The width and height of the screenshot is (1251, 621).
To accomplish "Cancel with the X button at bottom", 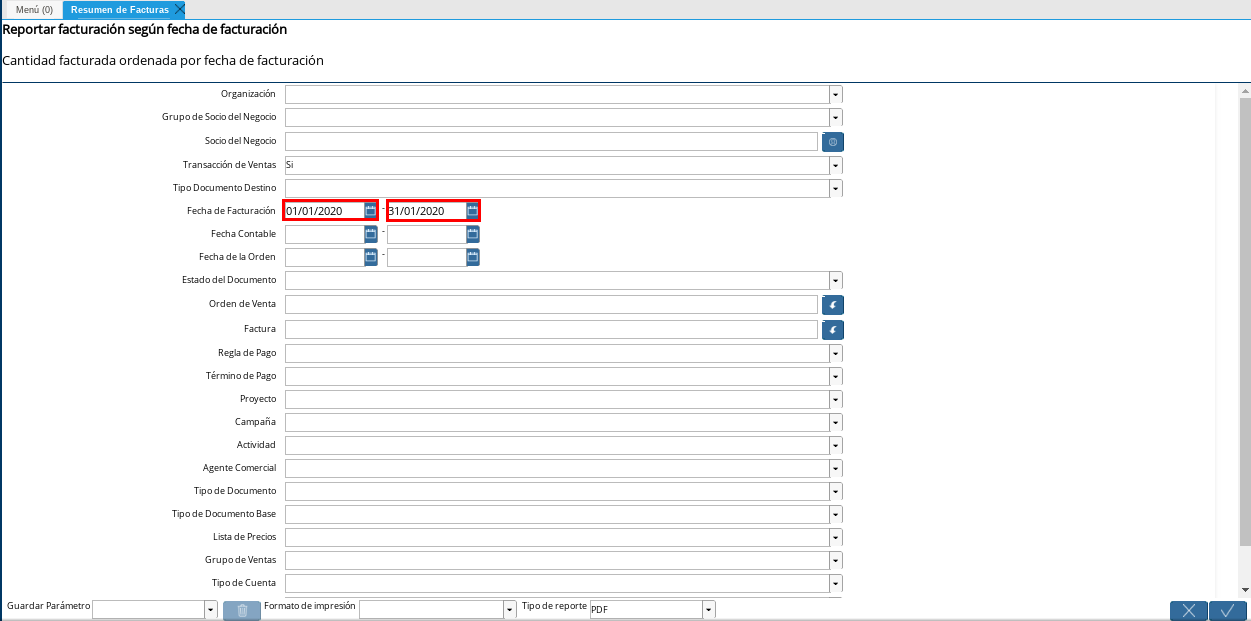I will [1188, 611].
